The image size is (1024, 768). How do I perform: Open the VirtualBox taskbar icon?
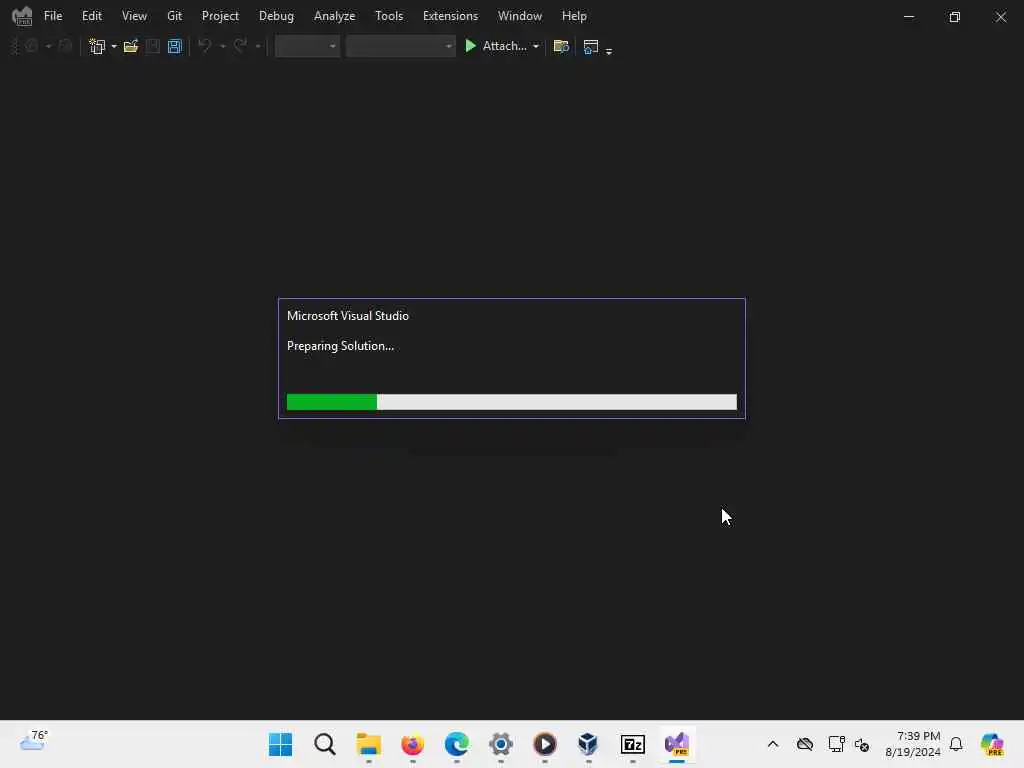tap(588, 744)
